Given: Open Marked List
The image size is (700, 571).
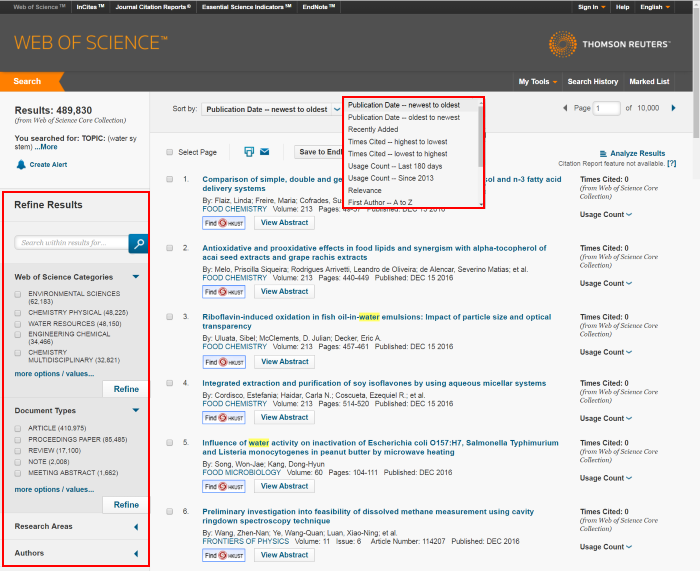Looking at the screenshot, I should tap(649, 82).
